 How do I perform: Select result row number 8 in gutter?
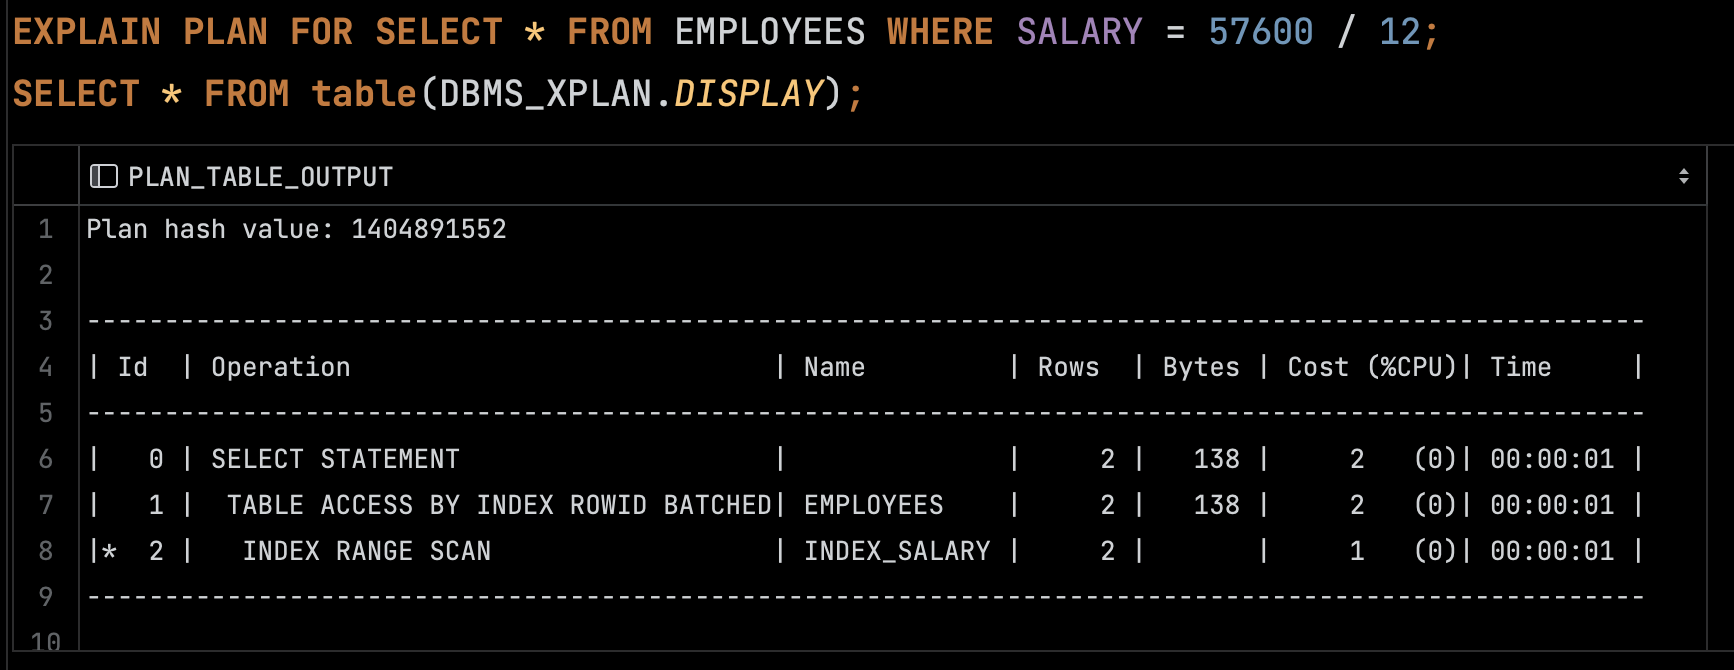click(46, 551)
